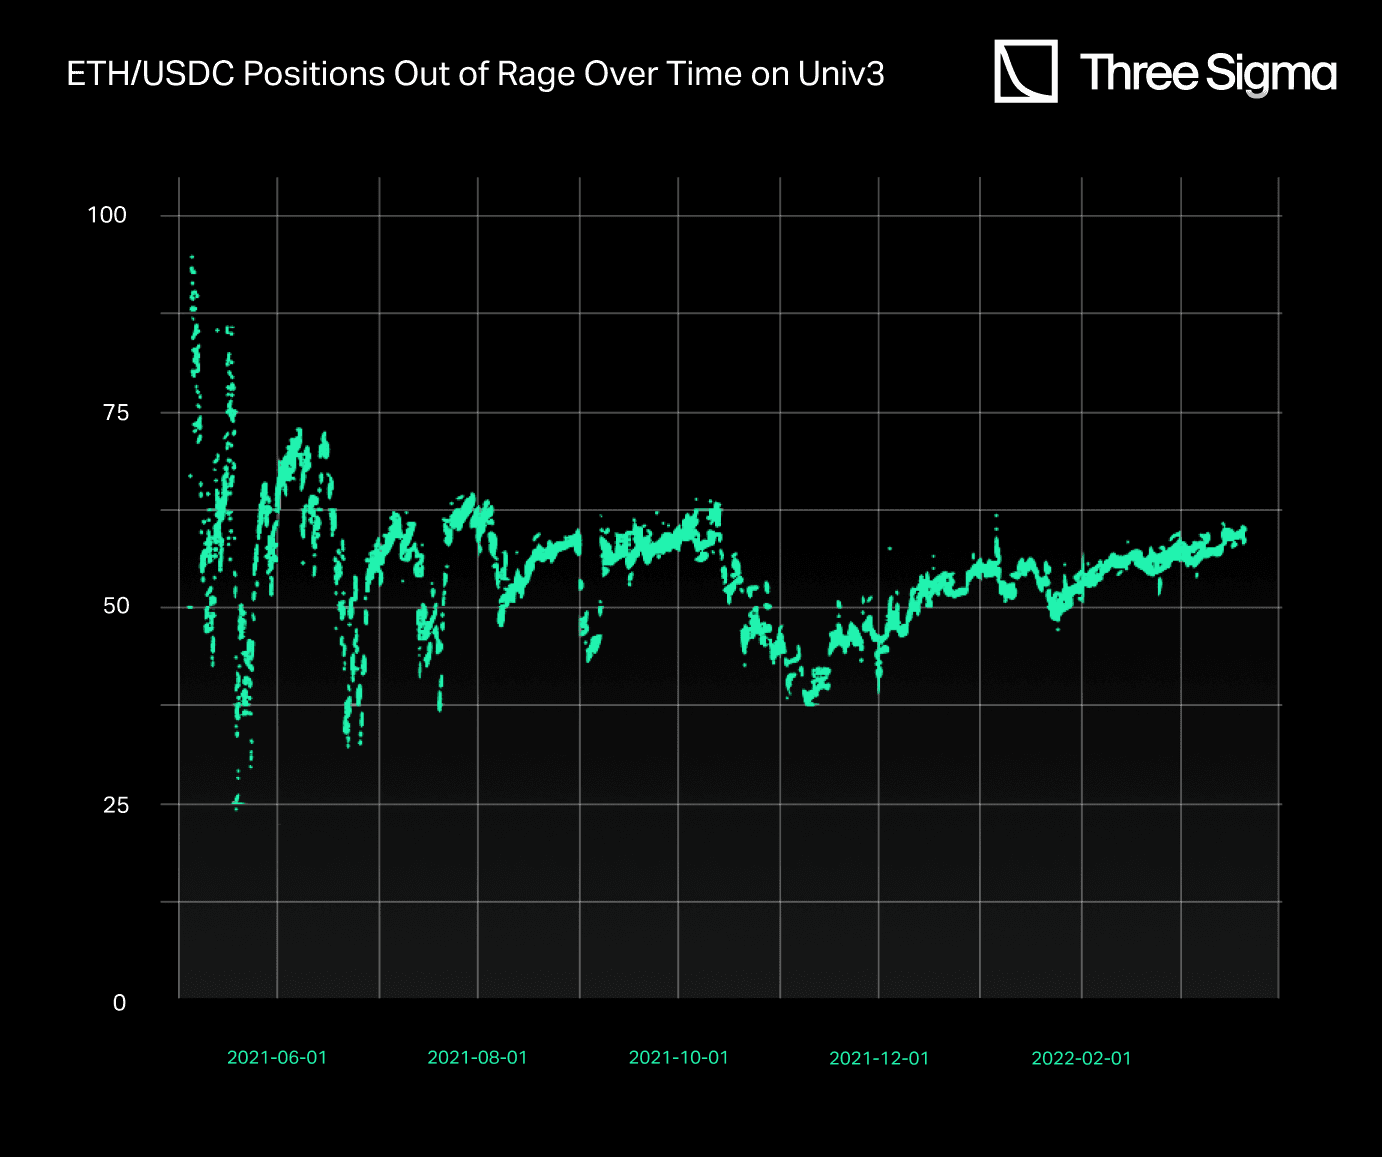Click the y-axis label 100
This screenshot has height=1157, width=1382.
107,215
